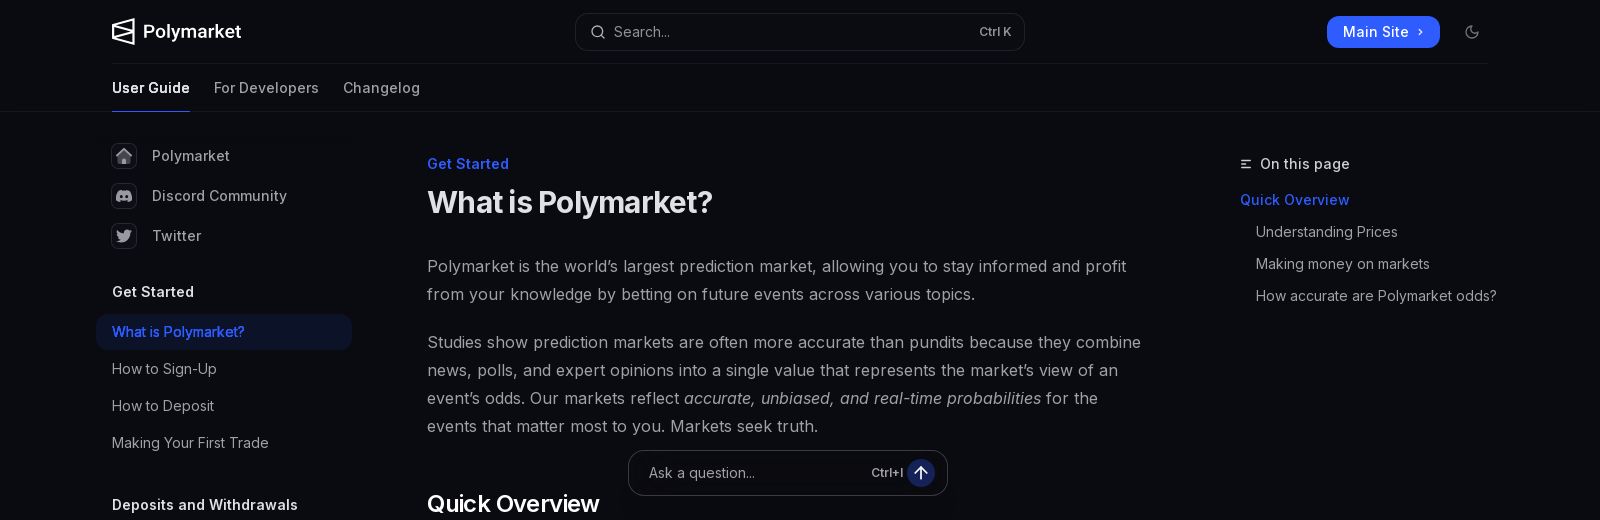Click the On this page list icon
This screenshot has height=520, width=1600.
click(1246, 164)
